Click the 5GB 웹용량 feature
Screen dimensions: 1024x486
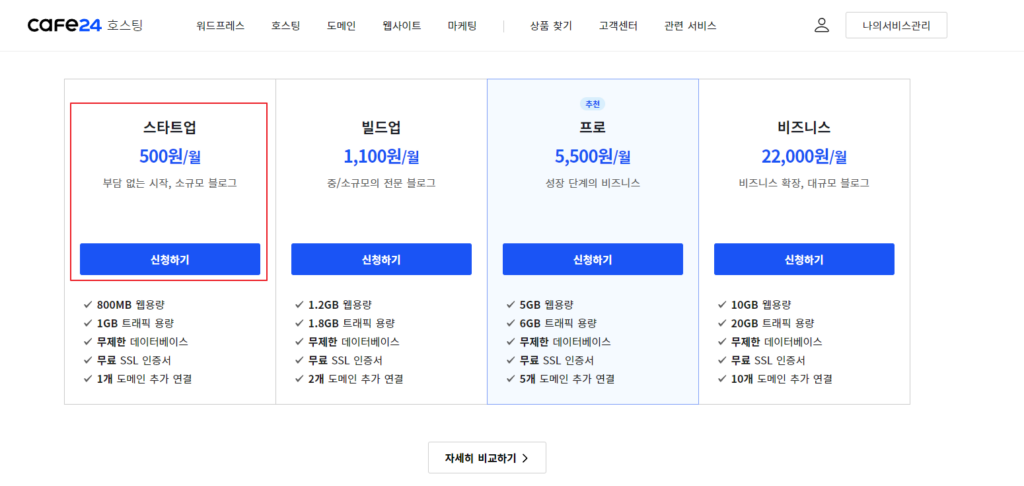coord(539,304)
